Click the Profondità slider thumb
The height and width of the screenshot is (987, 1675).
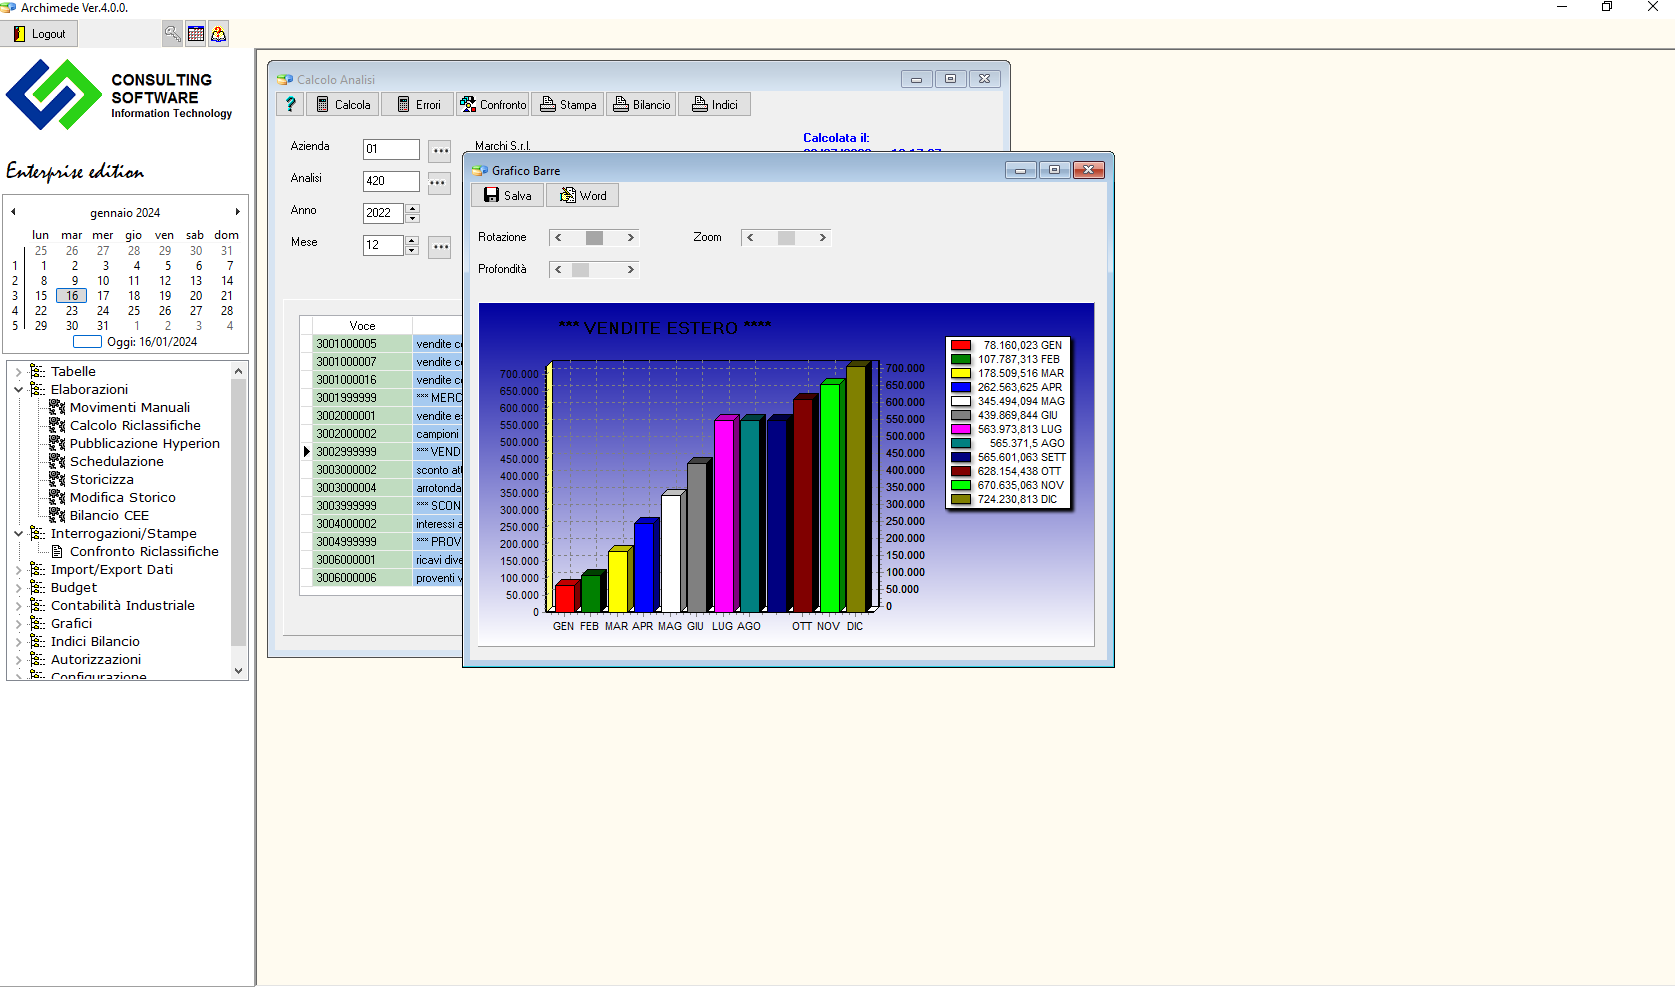(x=580, y=270)
